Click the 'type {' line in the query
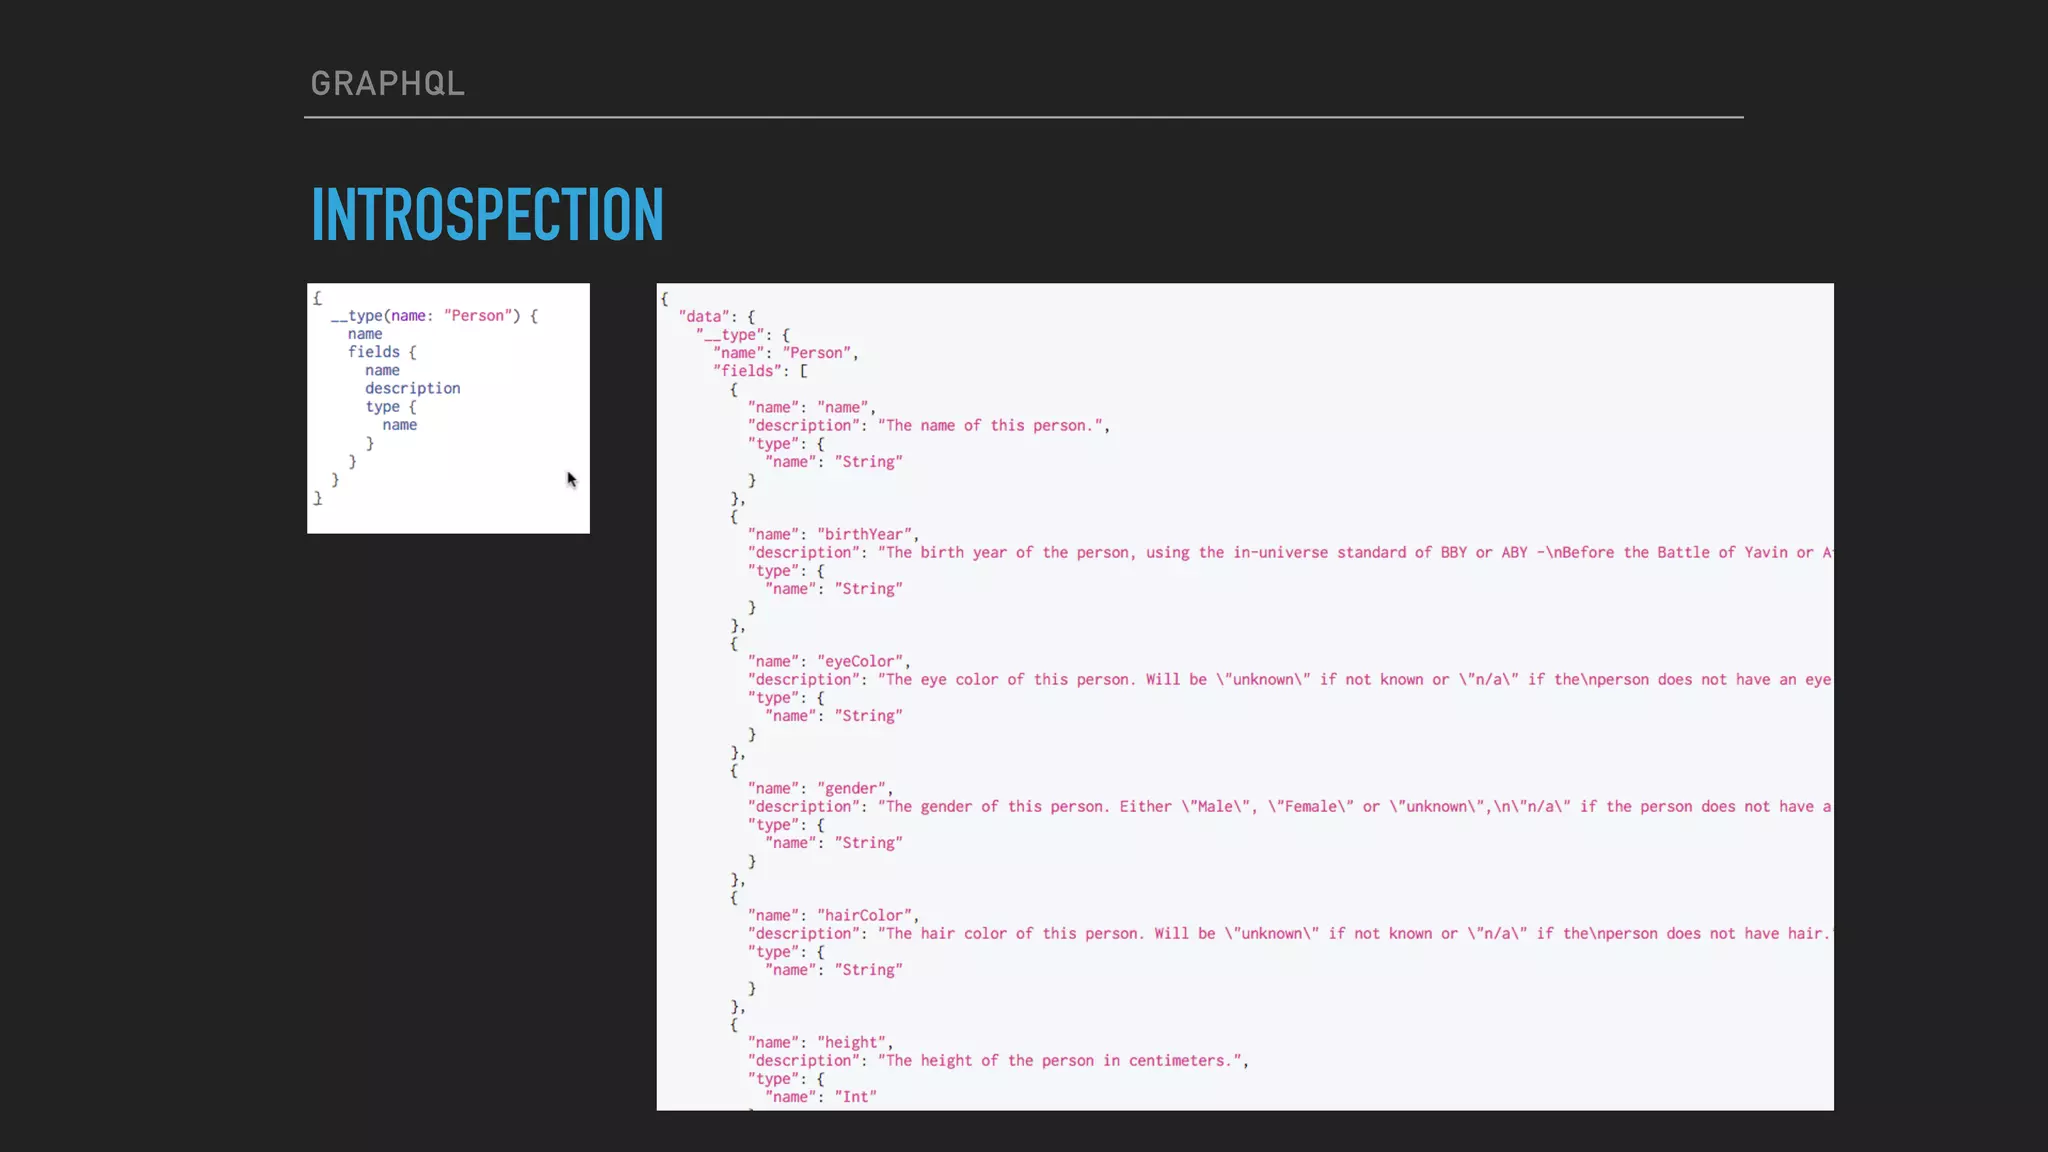Screen dimensions: 2048x1152 tap(390, 407)
